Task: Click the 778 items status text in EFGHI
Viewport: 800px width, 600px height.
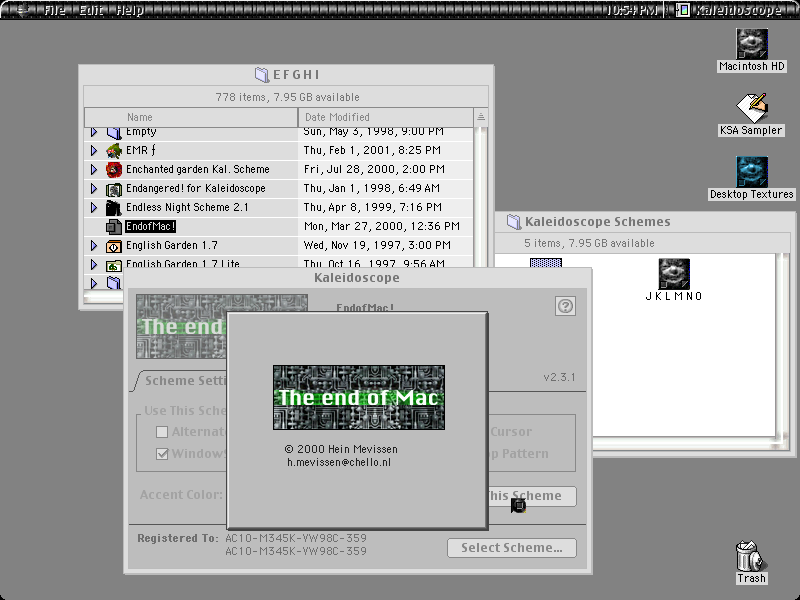Action: point(287,97)
